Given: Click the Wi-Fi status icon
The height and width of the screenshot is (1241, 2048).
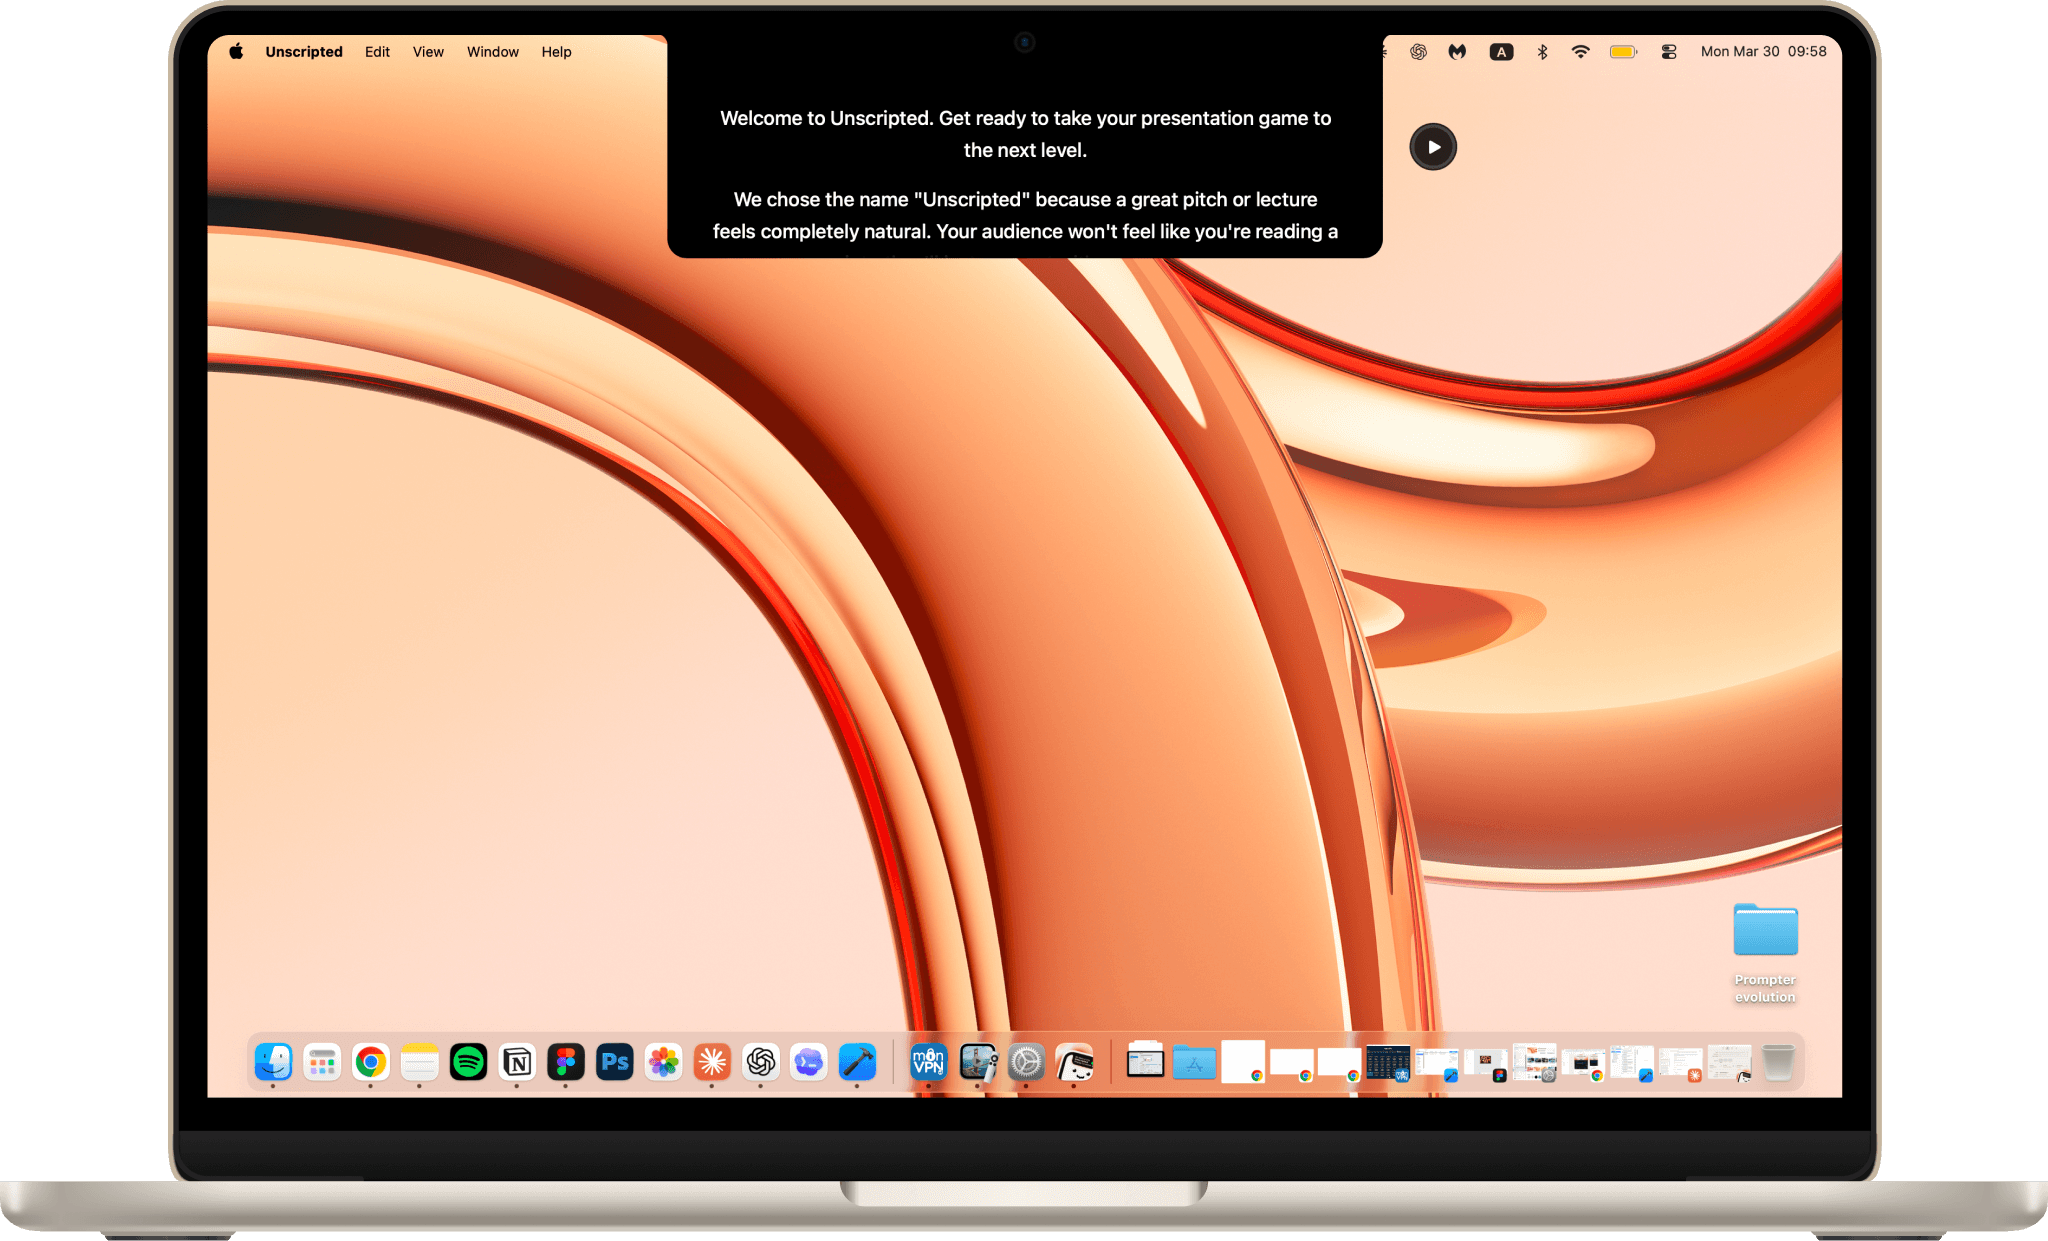Looking at the screenshot, I should pos(1580,52).
